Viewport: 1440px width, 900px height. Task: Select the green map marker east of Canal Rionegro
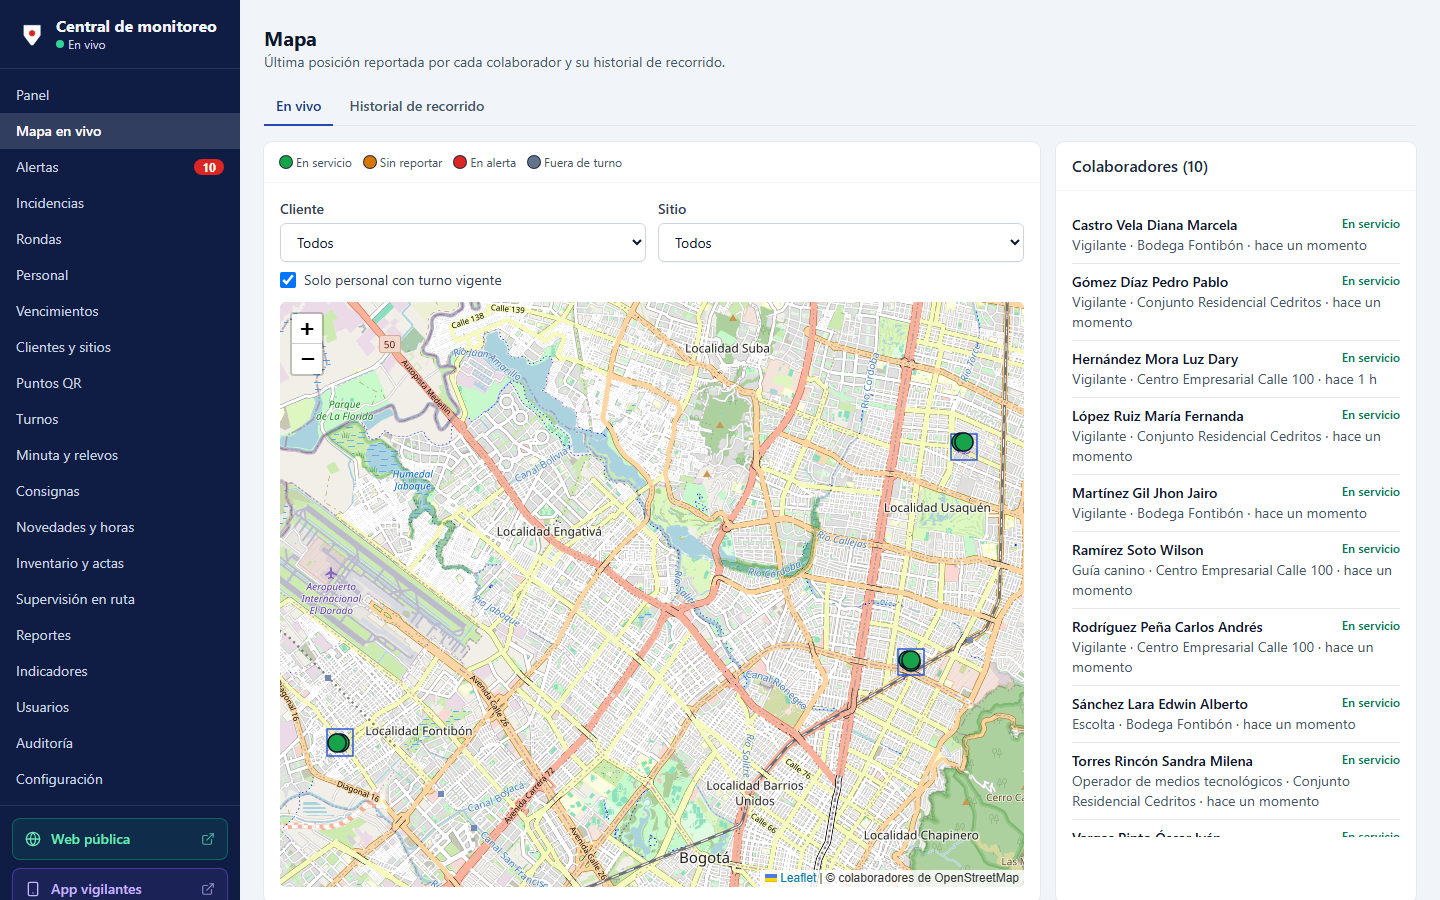click(x=910, y=660)
